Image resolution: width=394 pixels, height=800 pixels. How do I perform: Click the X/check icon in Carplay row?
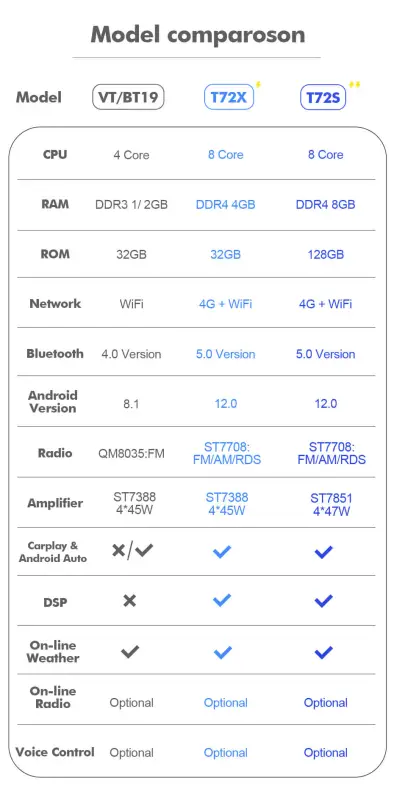tap(133, 550)
